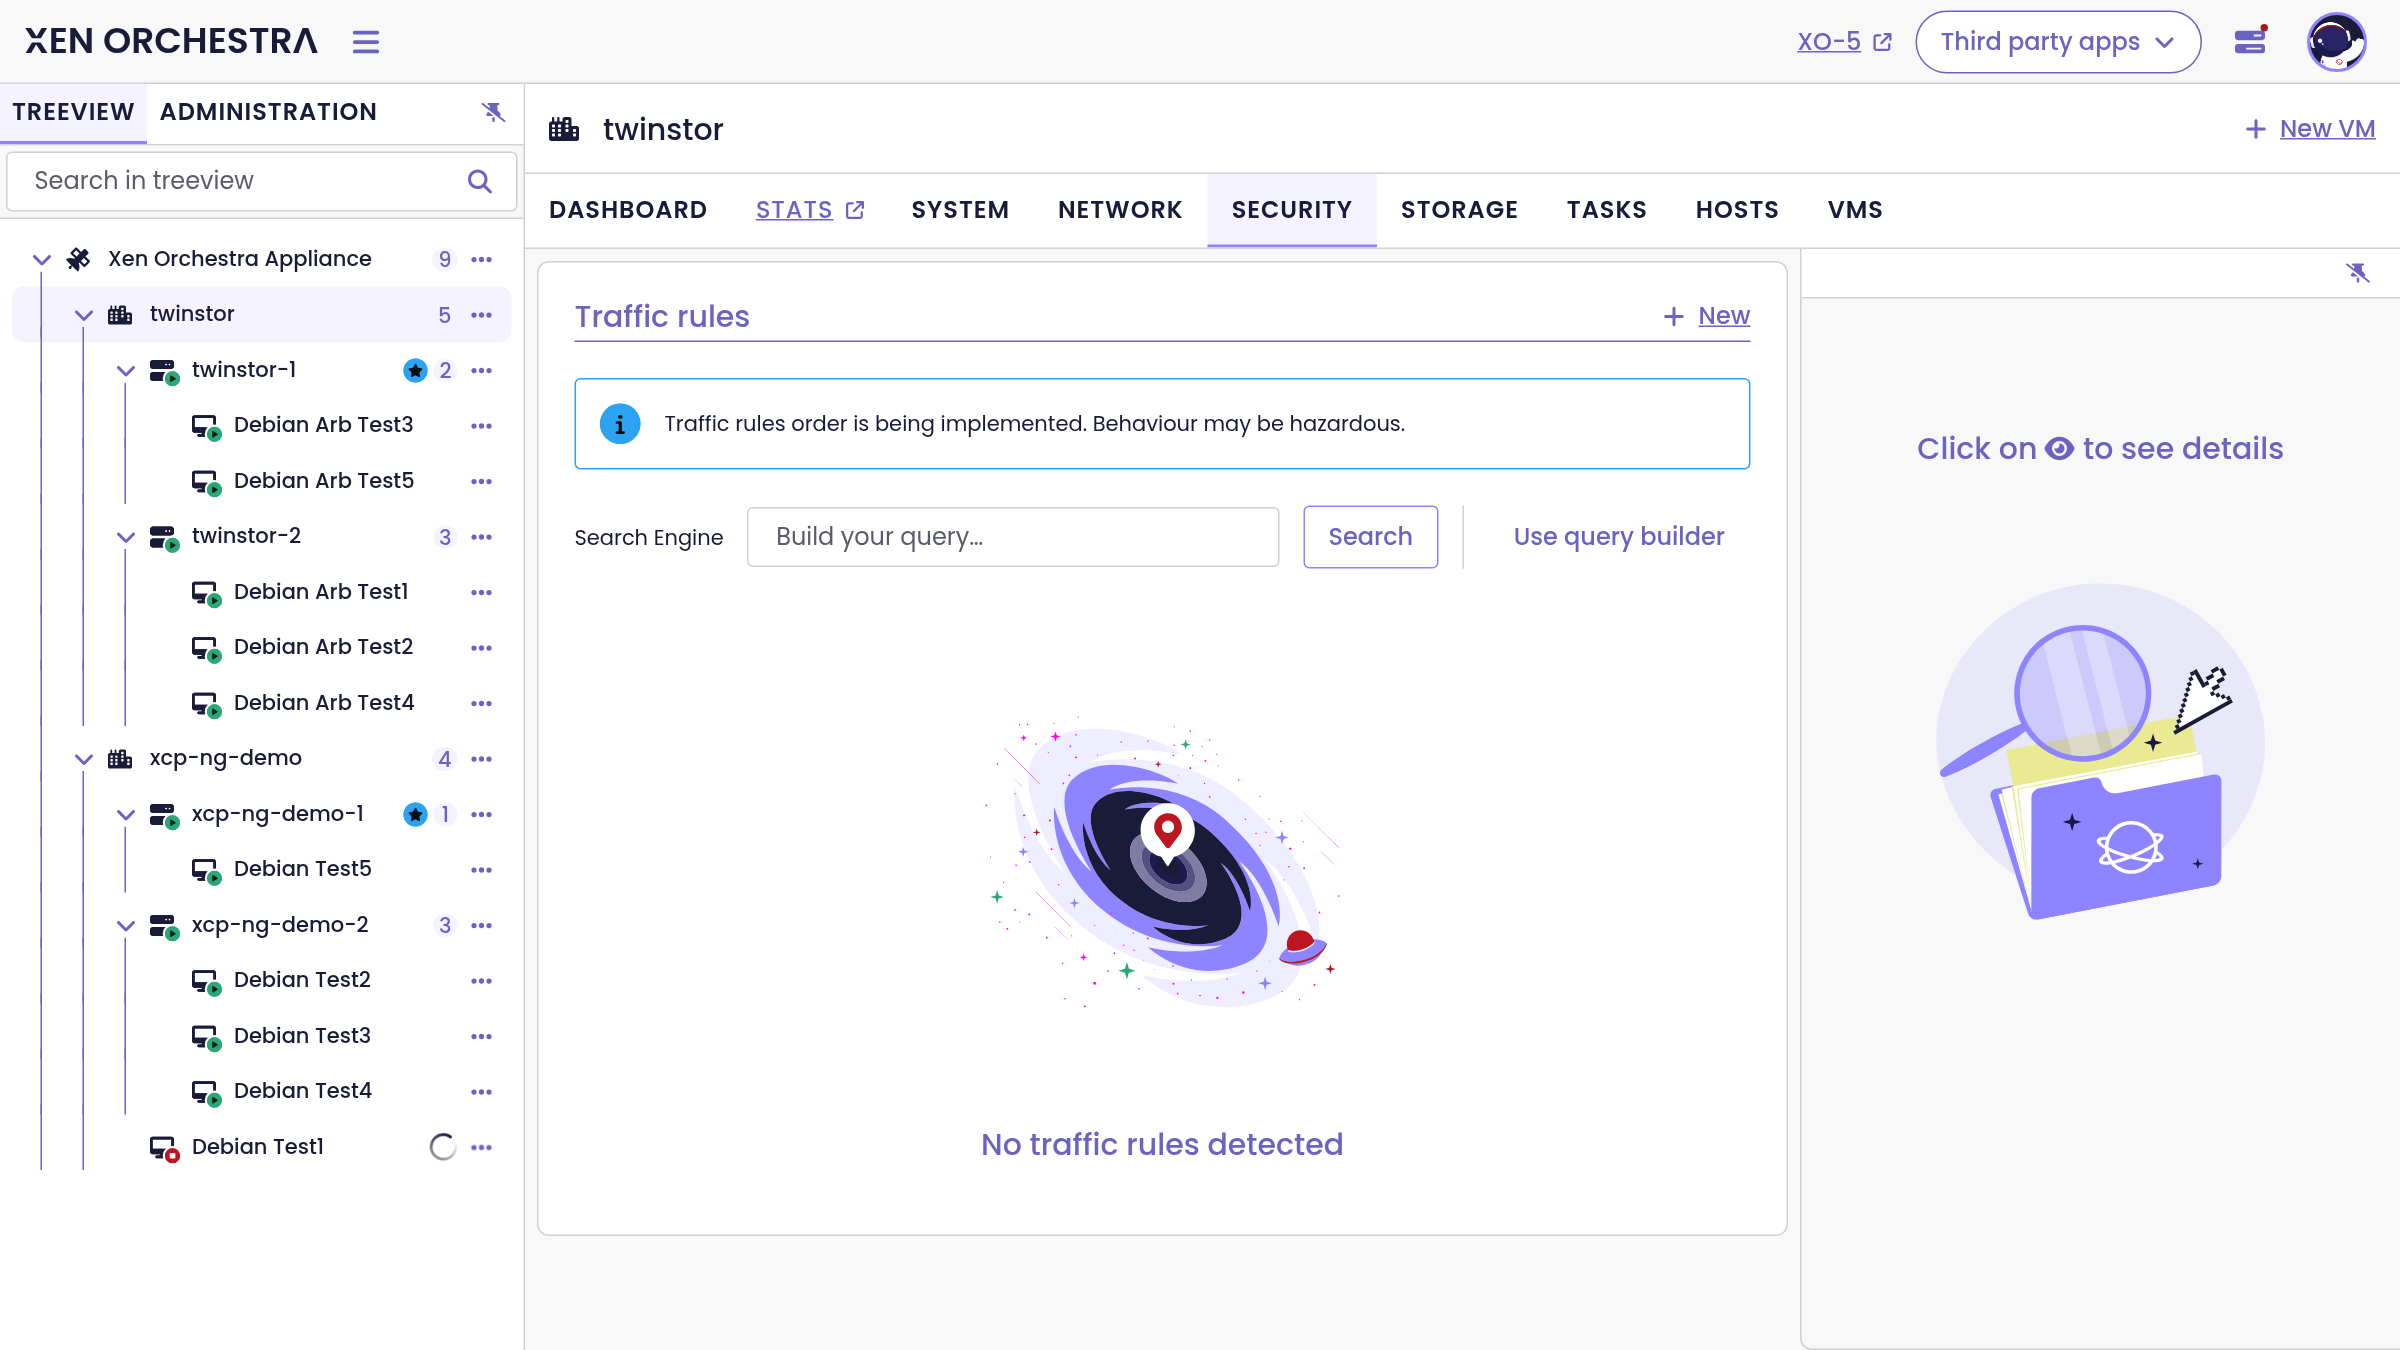Screen dimensions: 2400x1350
Task: Collapse the Xen Orchestra Appliance tree node
Action: [42, 260]
